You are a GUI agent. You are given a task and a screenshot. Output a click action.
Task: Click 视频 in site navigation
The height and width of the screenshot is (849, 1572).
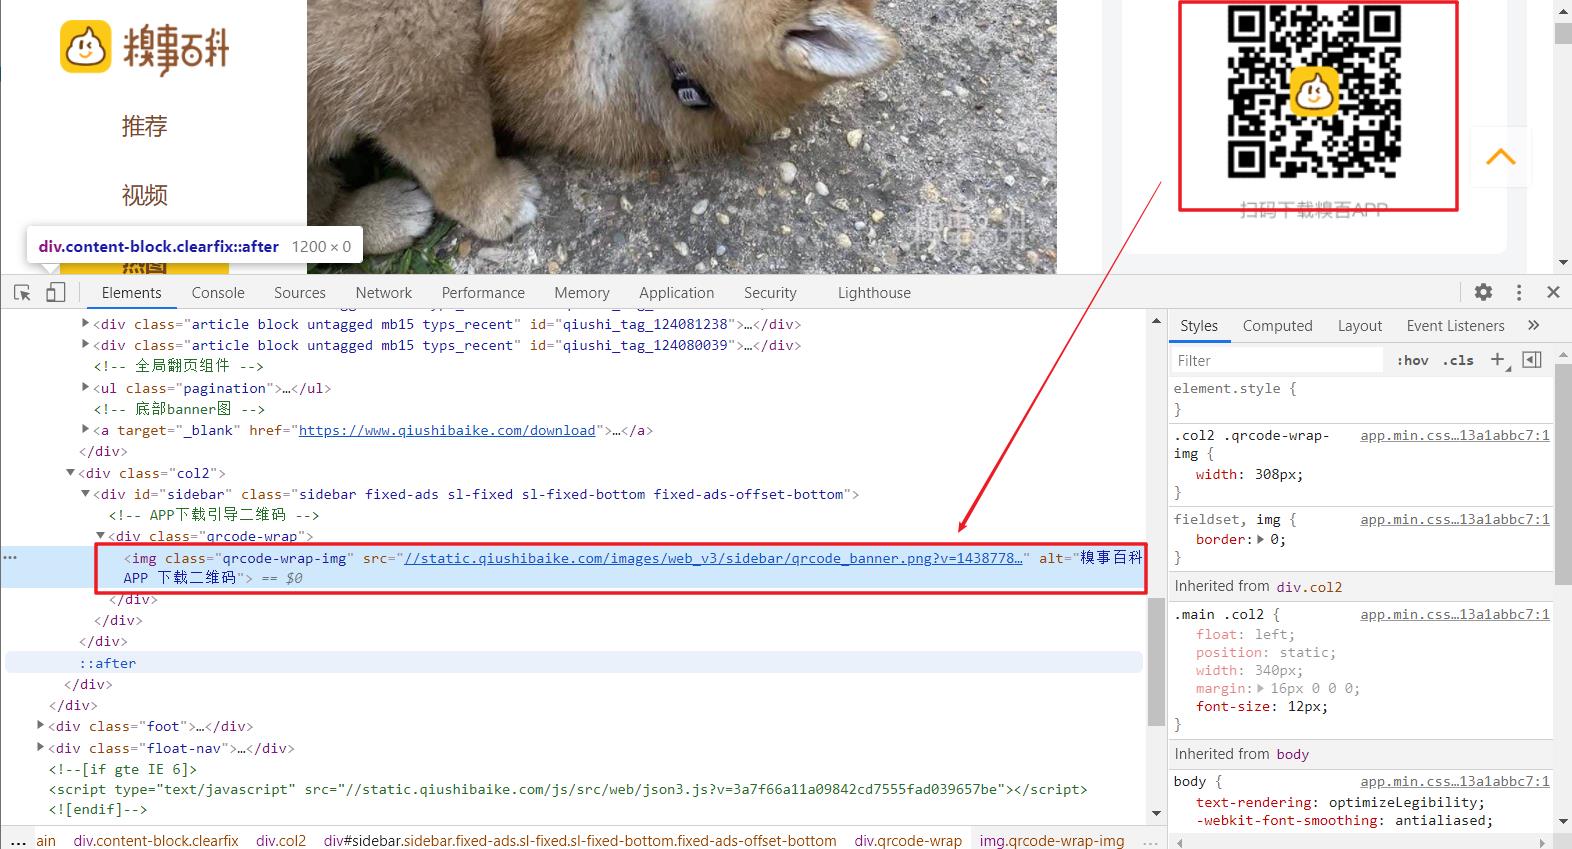tap(144, 196)
